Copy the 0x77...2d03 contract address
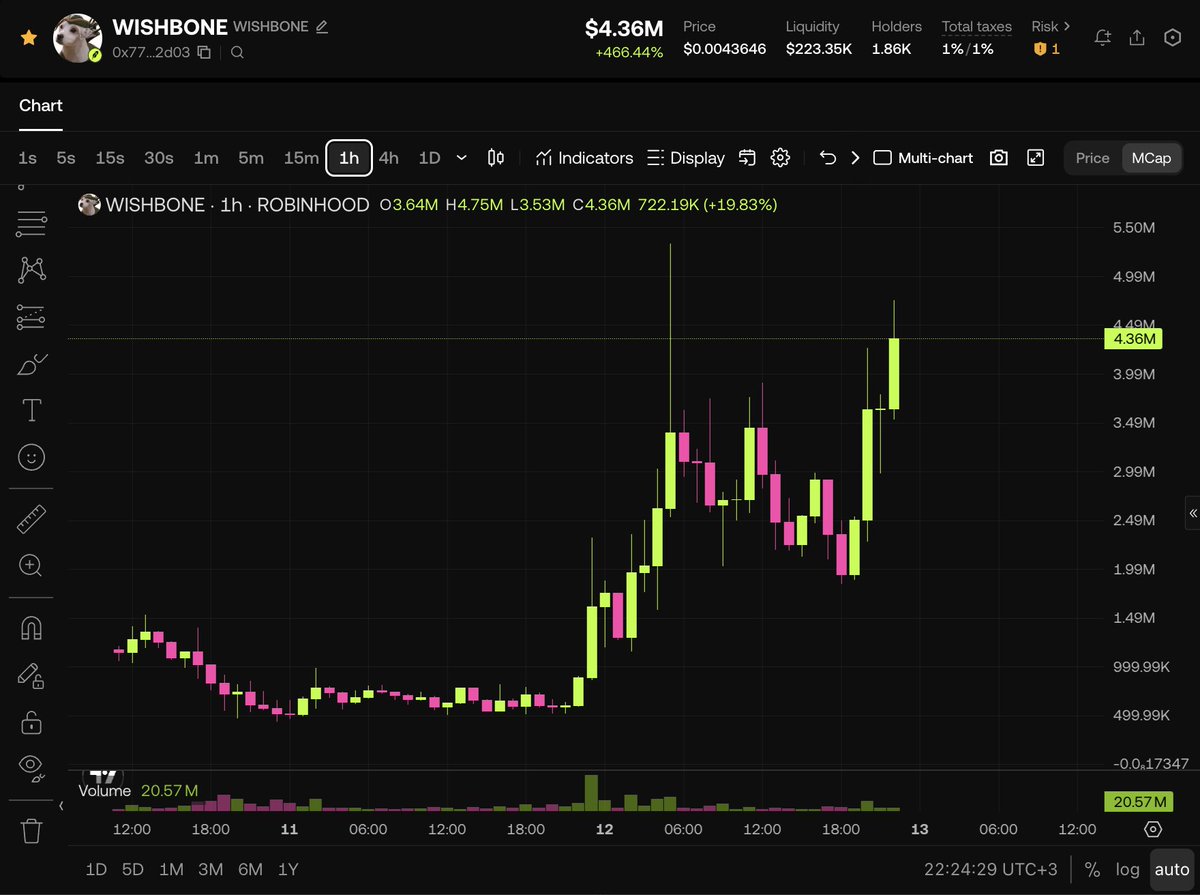Screen dimensions: 1200x895 (x=204, y=52)
